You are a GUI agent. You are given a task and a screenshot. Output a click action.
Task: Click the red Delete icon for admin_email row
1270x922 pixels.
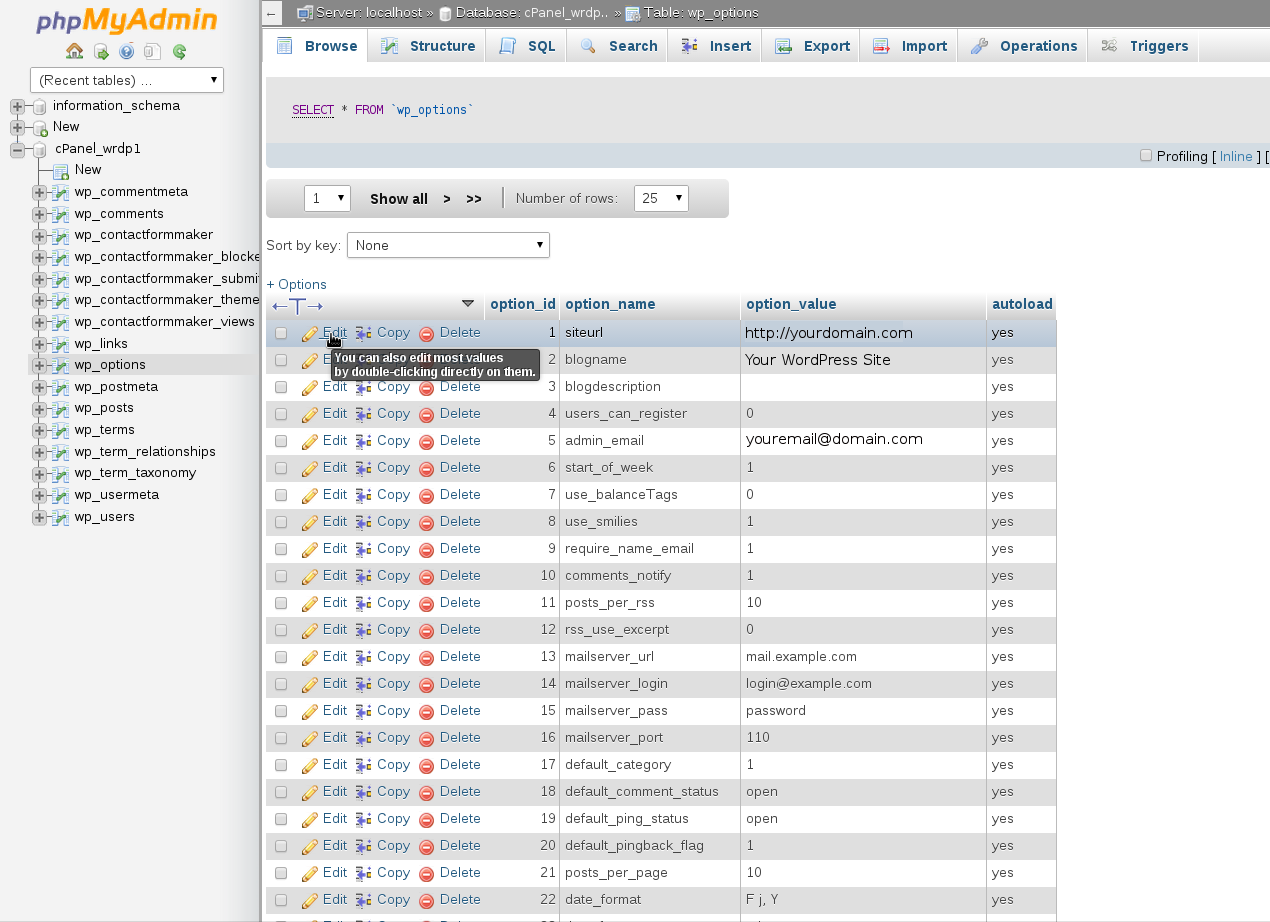tap(427, 441)
